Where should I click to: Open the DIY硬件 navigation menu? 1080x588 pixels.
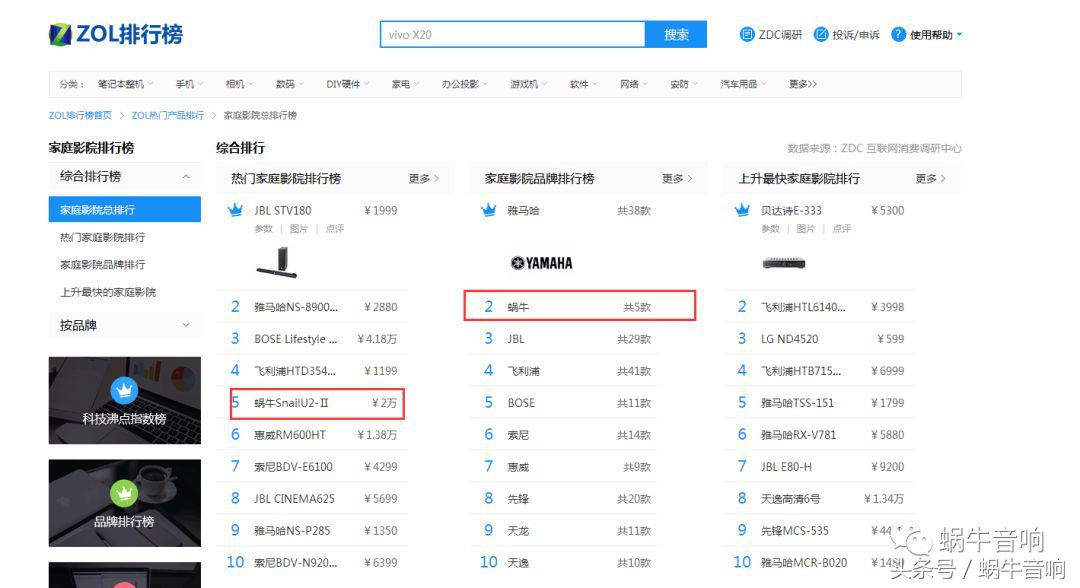point(346,84)
